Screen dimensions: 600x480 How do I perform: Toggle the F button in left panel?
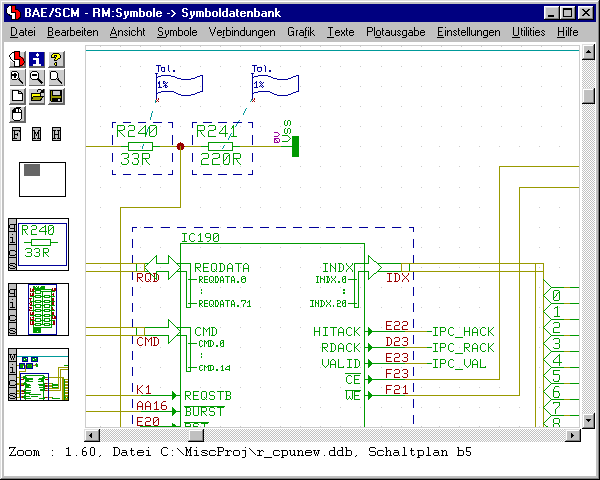(16, 134)
